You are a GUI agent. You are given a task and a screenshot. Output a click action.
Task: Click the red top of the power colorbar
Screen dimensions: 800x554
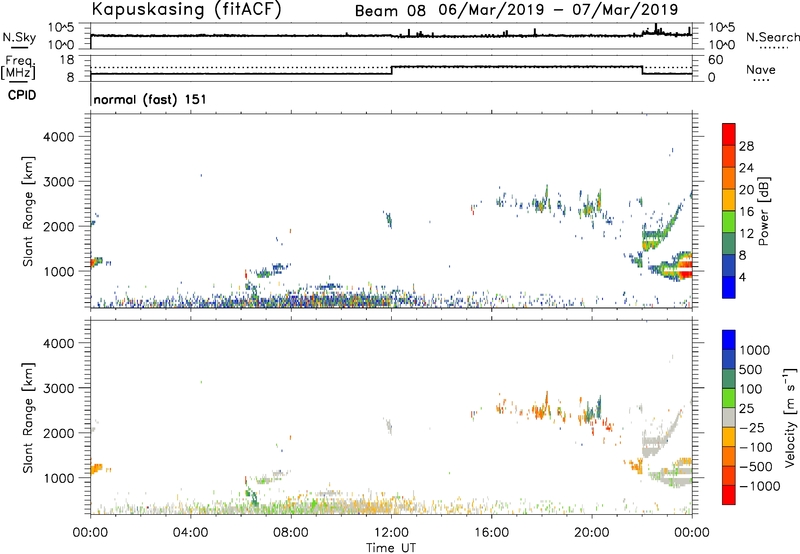click(x=729, y=134)
